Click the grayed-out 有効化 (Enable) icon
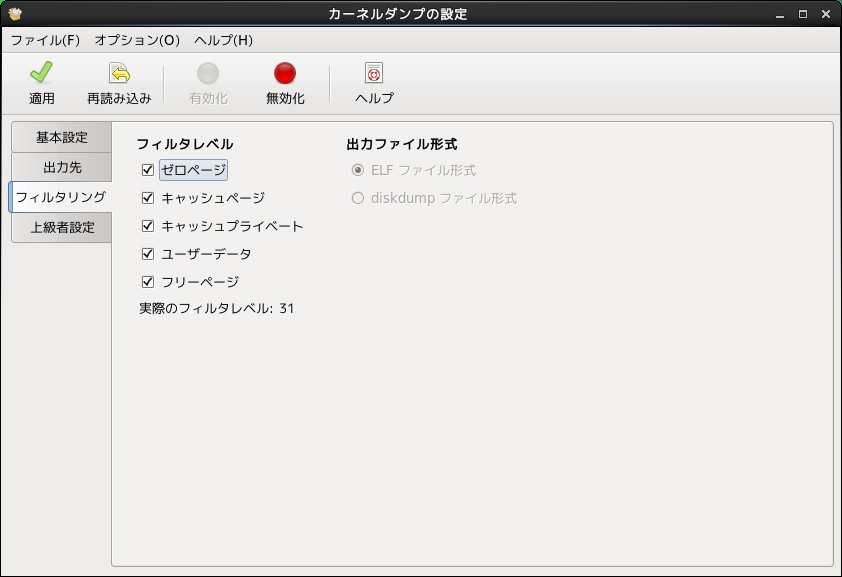Viewport: 842px width, 577px height. click(x=208, y=74)
